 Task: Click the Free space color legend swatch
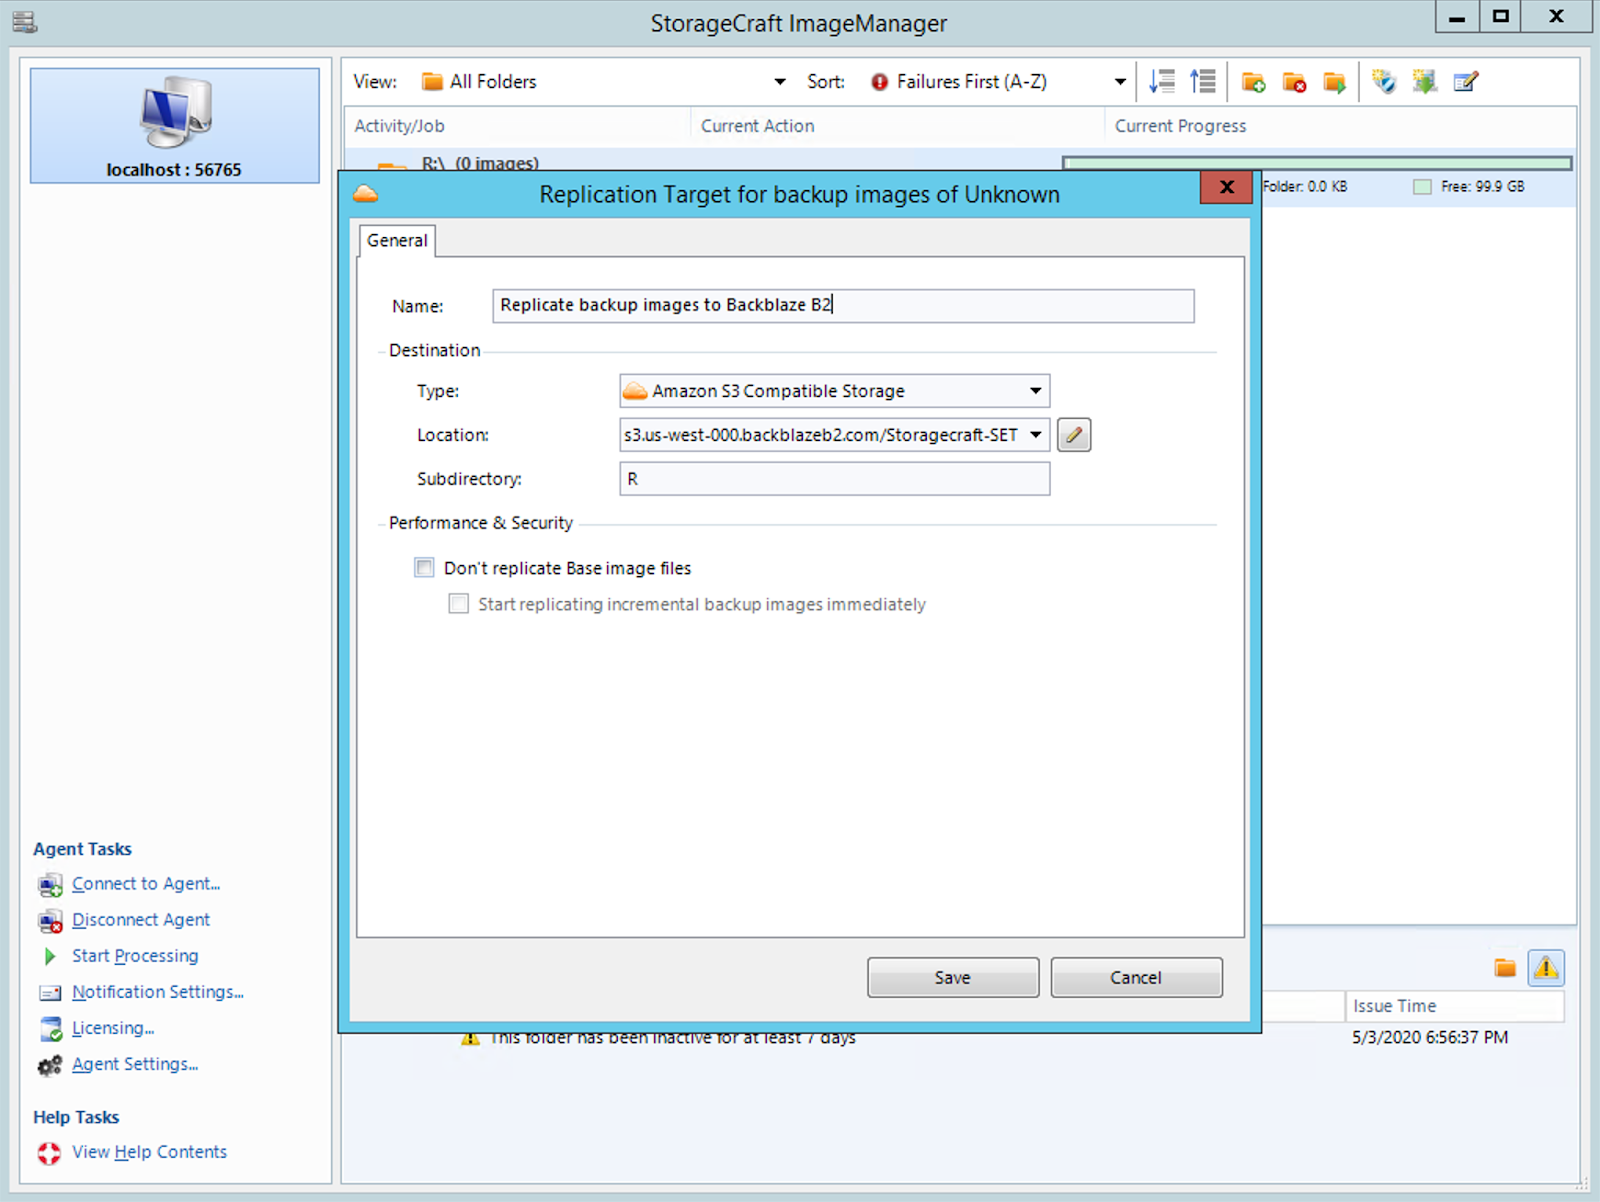(x=1422, y=187)
